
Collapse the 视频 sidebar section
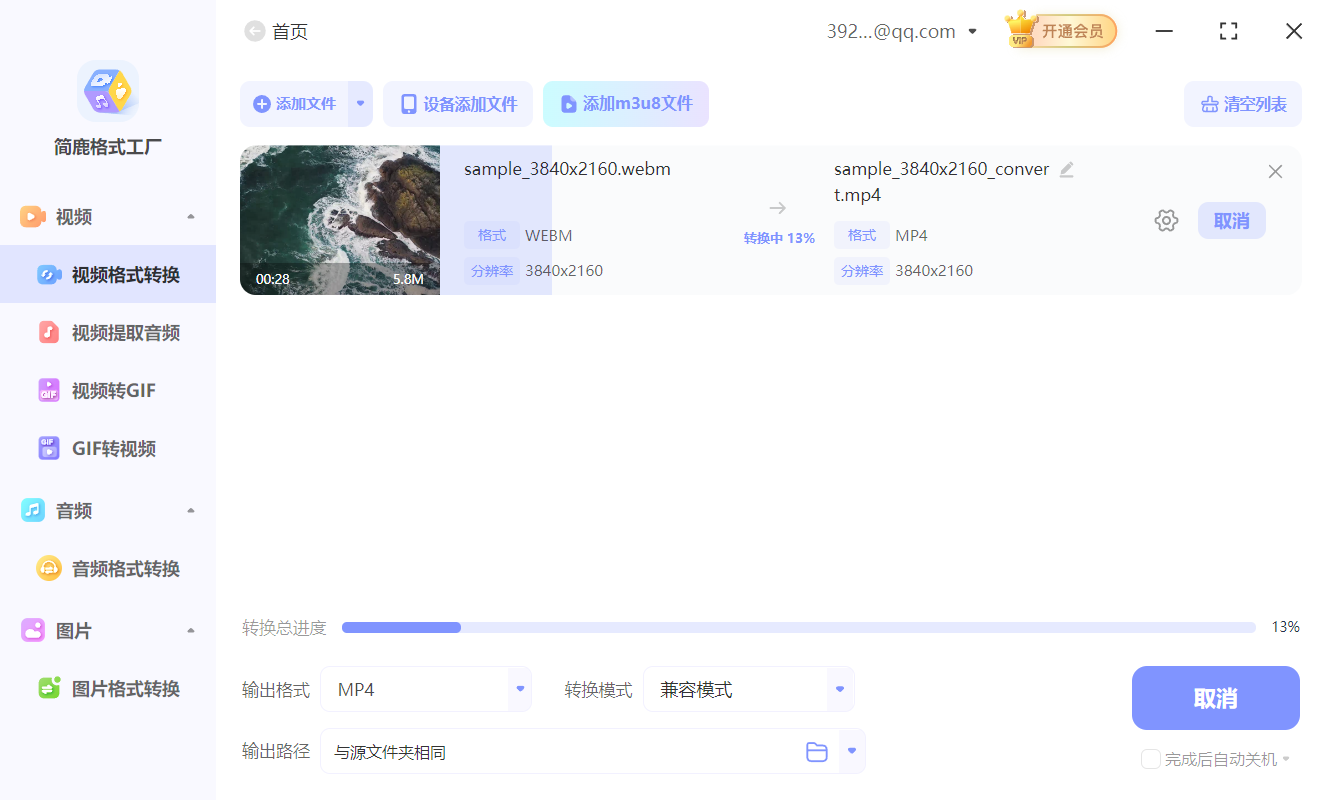coord(190,216)
